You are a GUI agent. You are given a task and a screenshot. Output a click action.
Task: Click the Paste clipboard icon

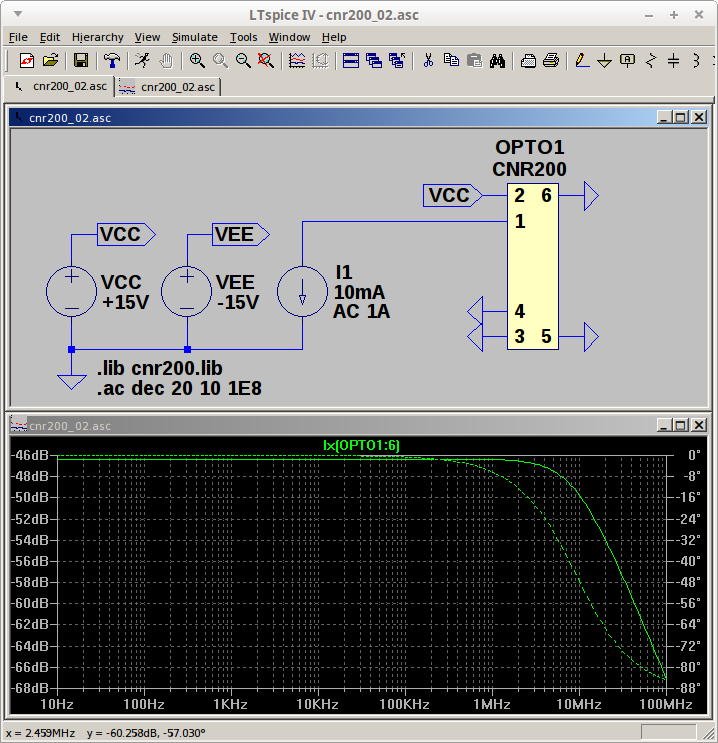click(474, 61)
